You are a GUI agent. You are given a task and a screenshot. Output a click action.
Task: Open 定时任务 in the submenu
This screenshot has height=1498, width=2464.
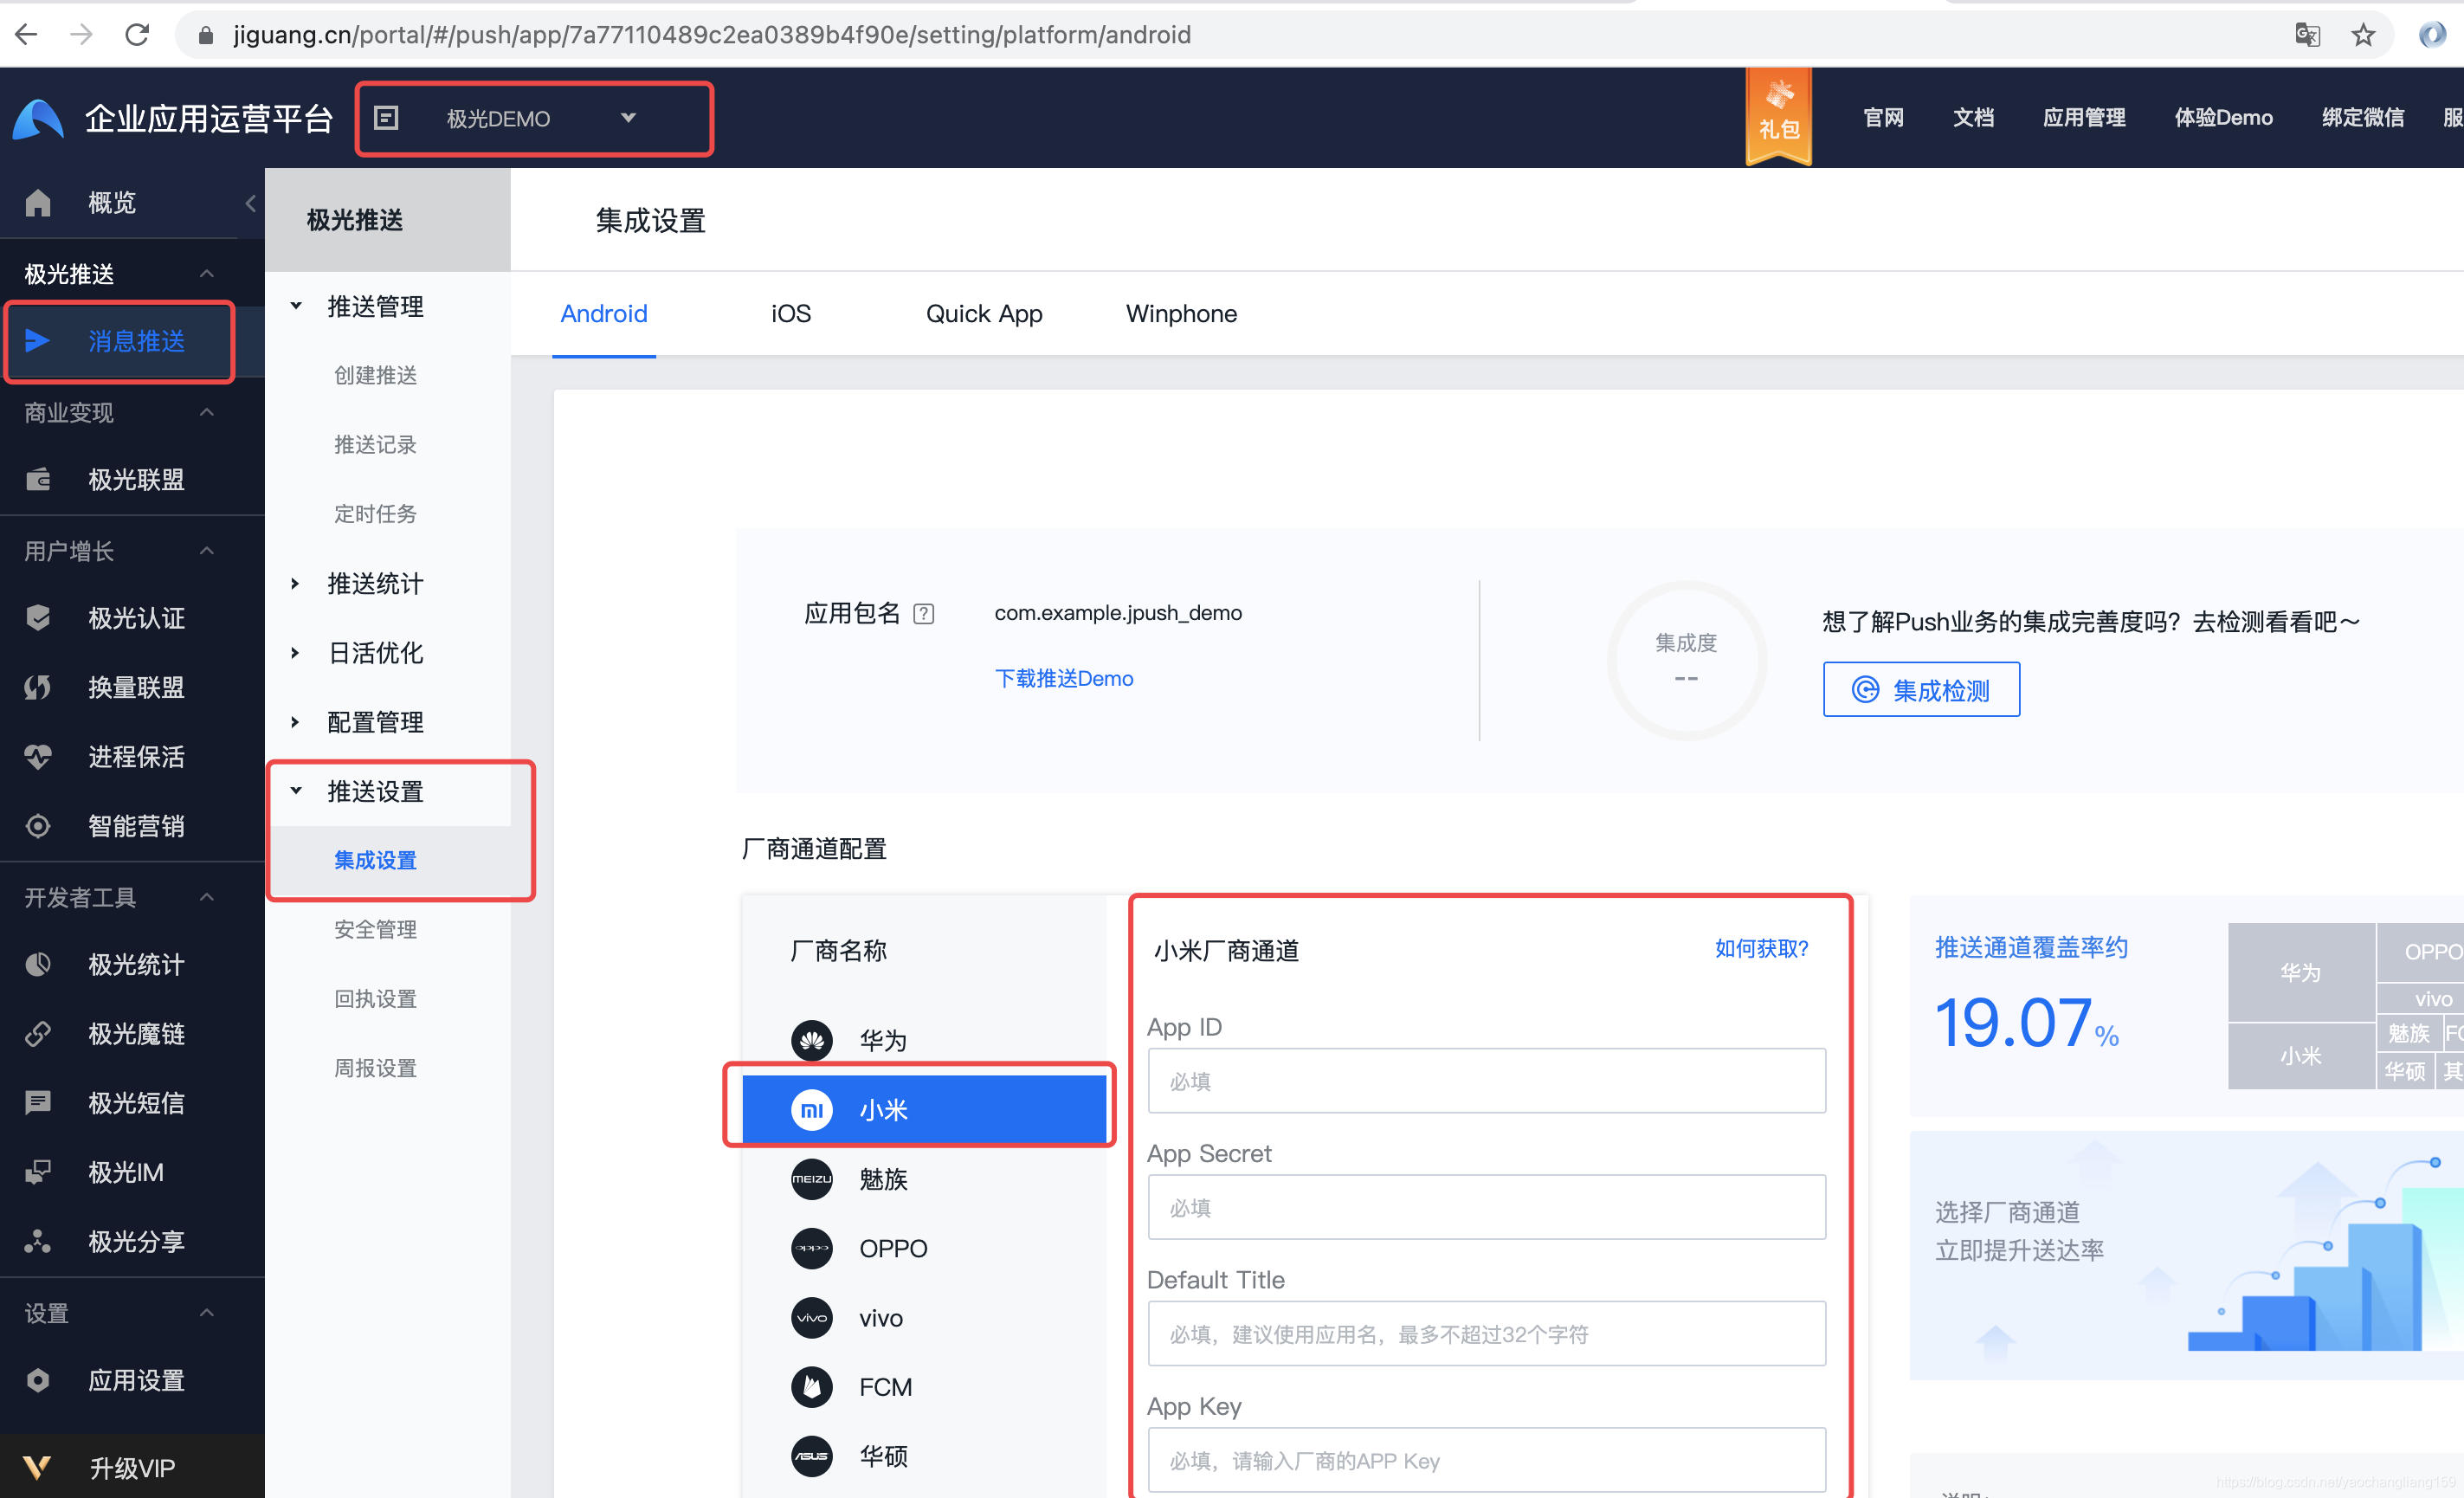tap(375, 514)
